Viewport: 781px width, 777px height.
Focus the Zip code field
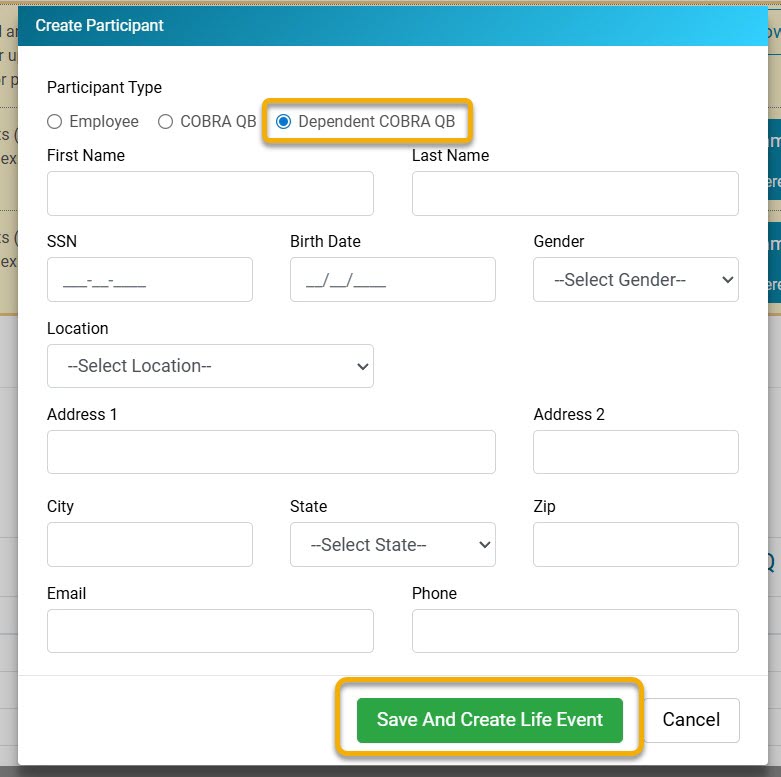click(635, 545)
